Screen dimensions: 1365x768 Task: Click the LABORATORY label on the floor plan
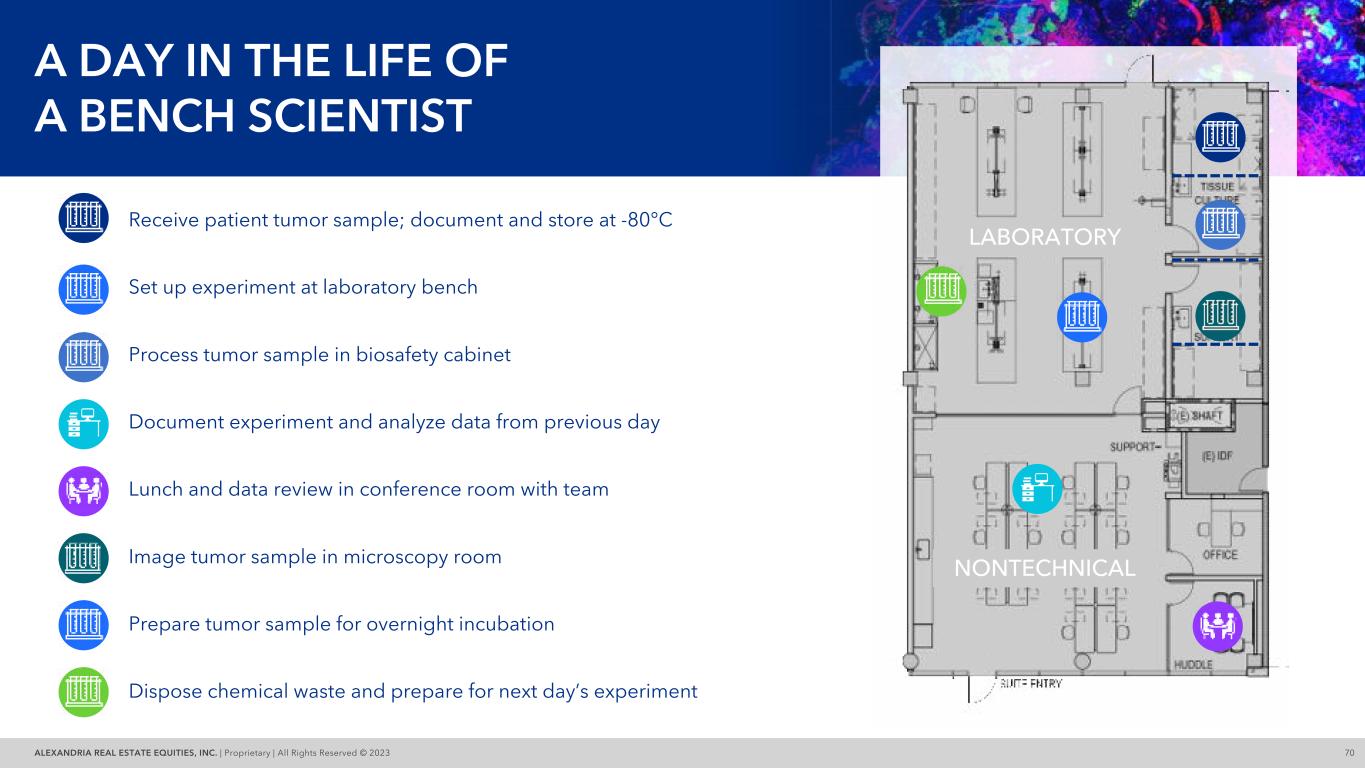(x=1045, y=237)
